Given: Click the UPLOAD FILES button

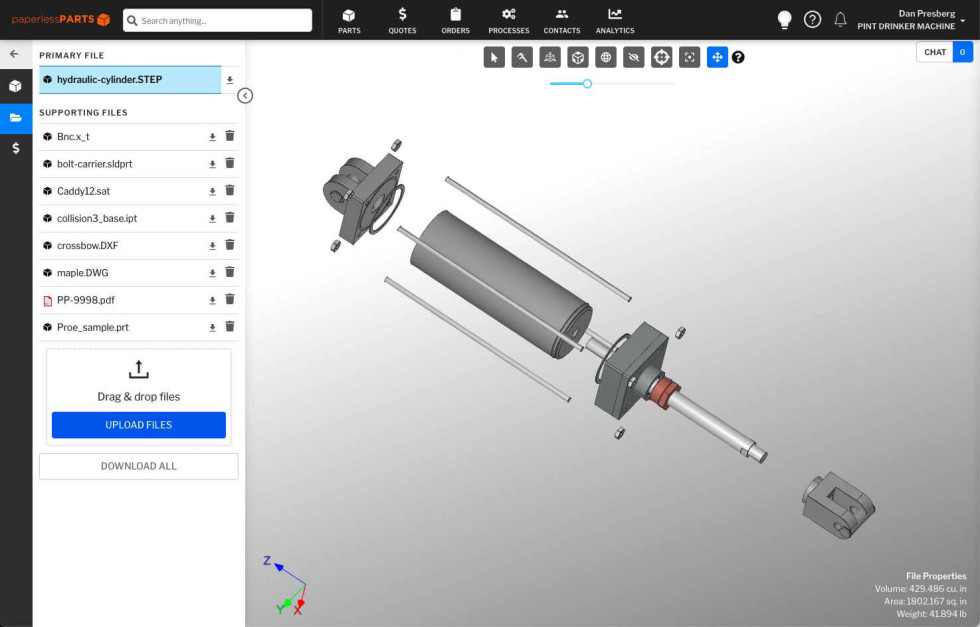Looking at the screenshot, I should 138,425.
